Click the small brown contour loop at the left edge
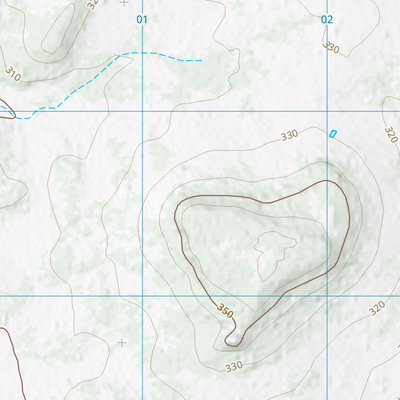 coord(7,108)
